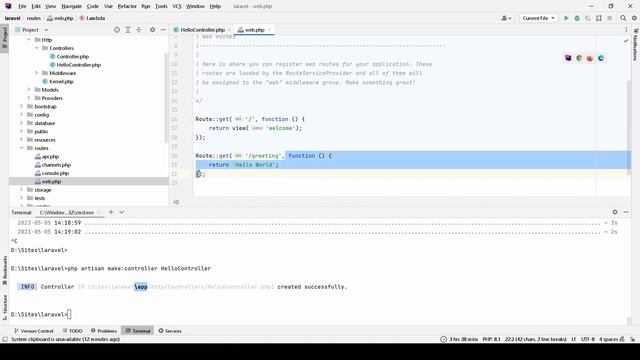
Task: Hide the Terminal tool window
Action: [626, 212]
